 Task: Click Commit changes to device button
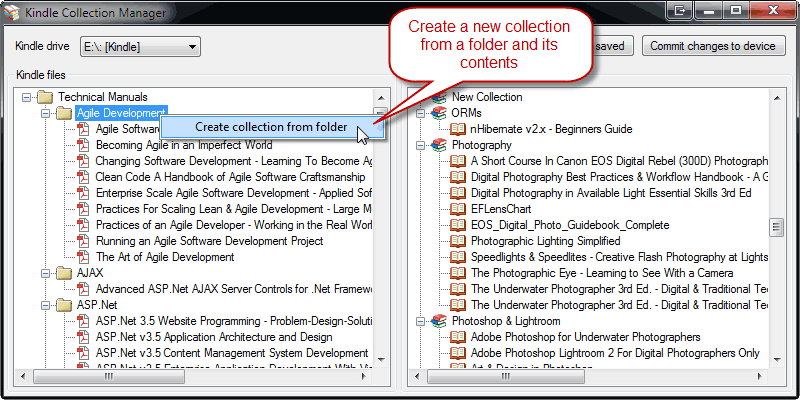pyautogui.click(x=713, y=46)
